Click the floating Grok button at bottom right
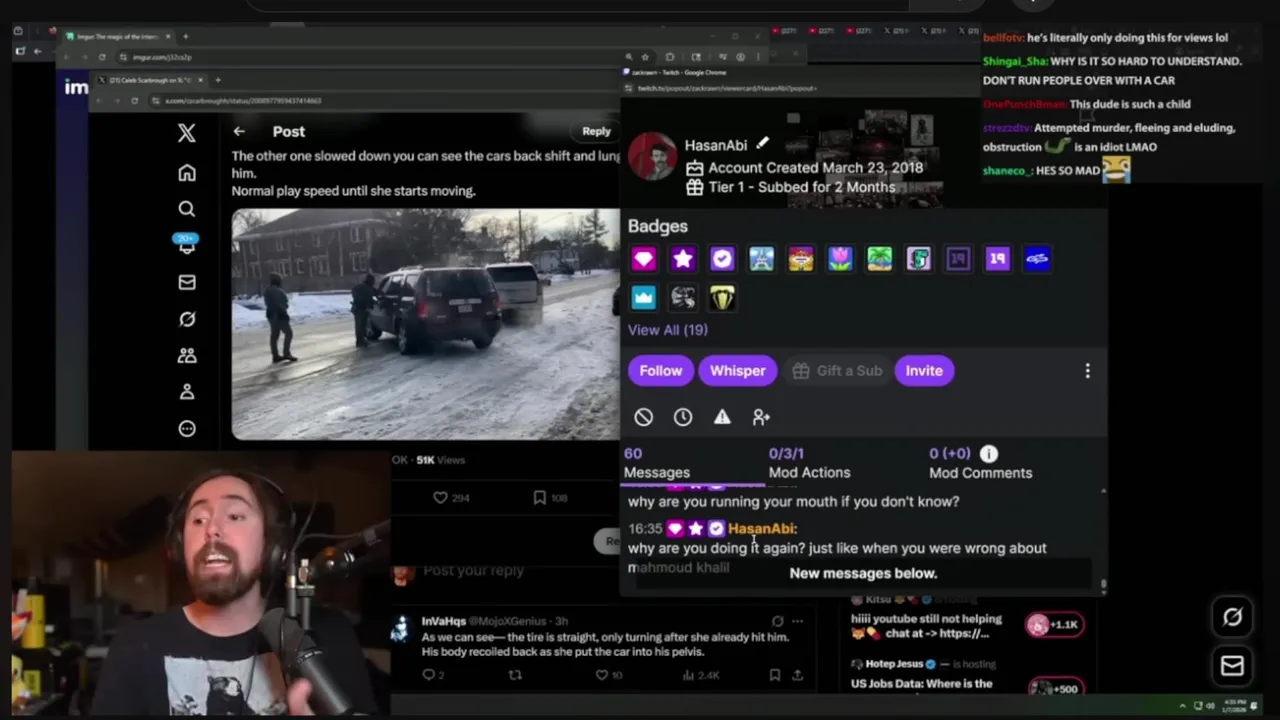The image size is (1280, 720). click(1232, 618)
